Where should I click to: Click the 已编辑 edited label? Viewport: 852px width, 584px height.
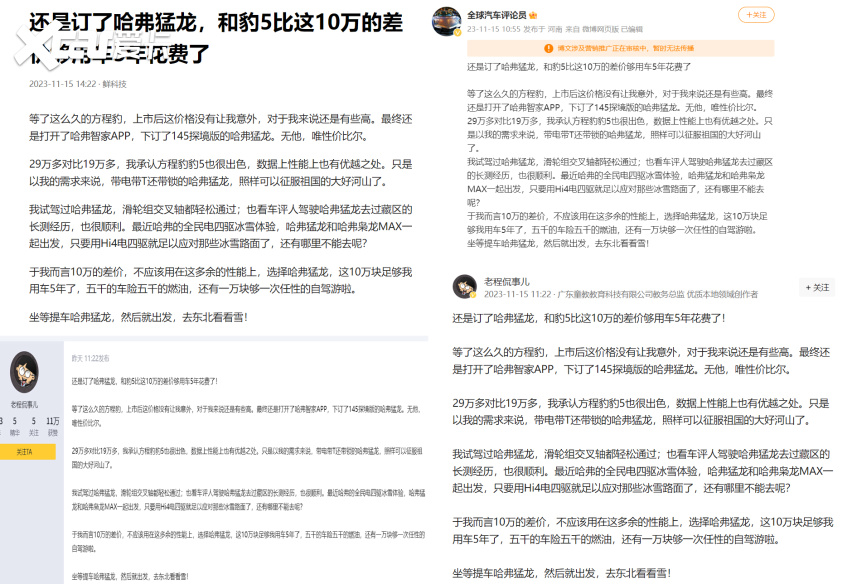point(631,30)
